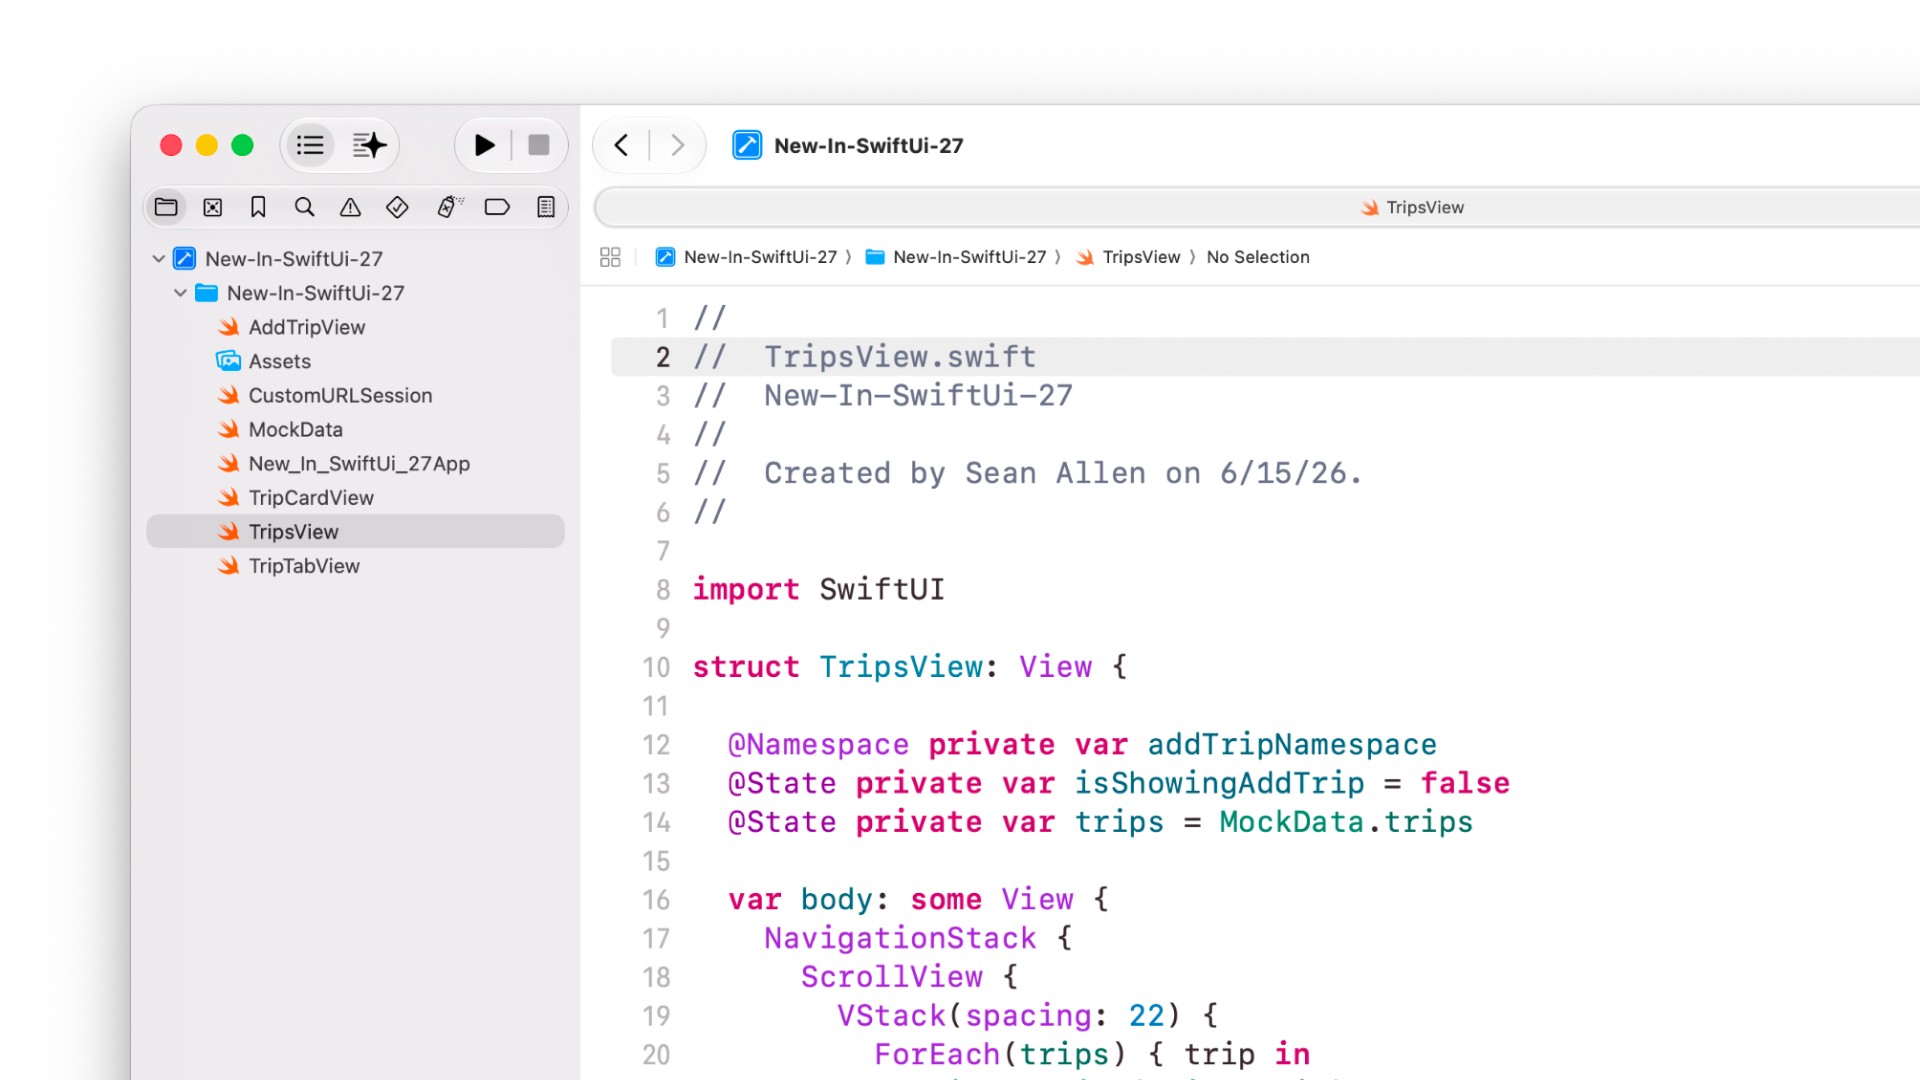Viewport: 1920px width, 1080px height.
Task: Click 'Created by Sean Allen' comment text
Action: [x=955, y=473]
